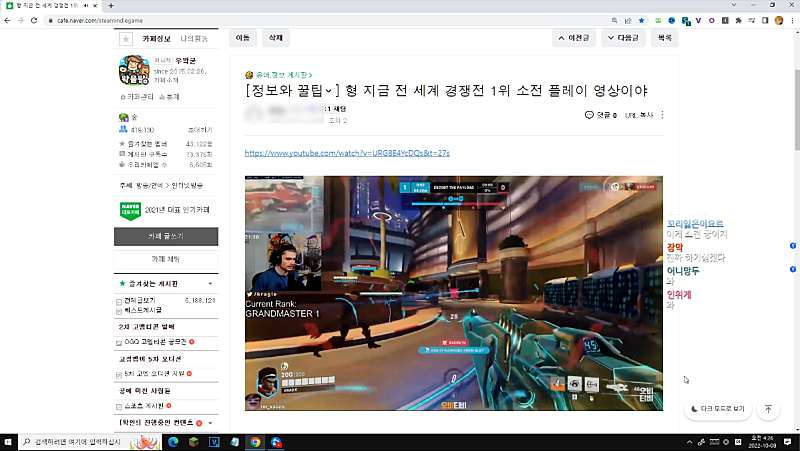Screen dimensions: 800x451
Task: Close the current Naver cafe tab
Action: [x=95, y=6]
